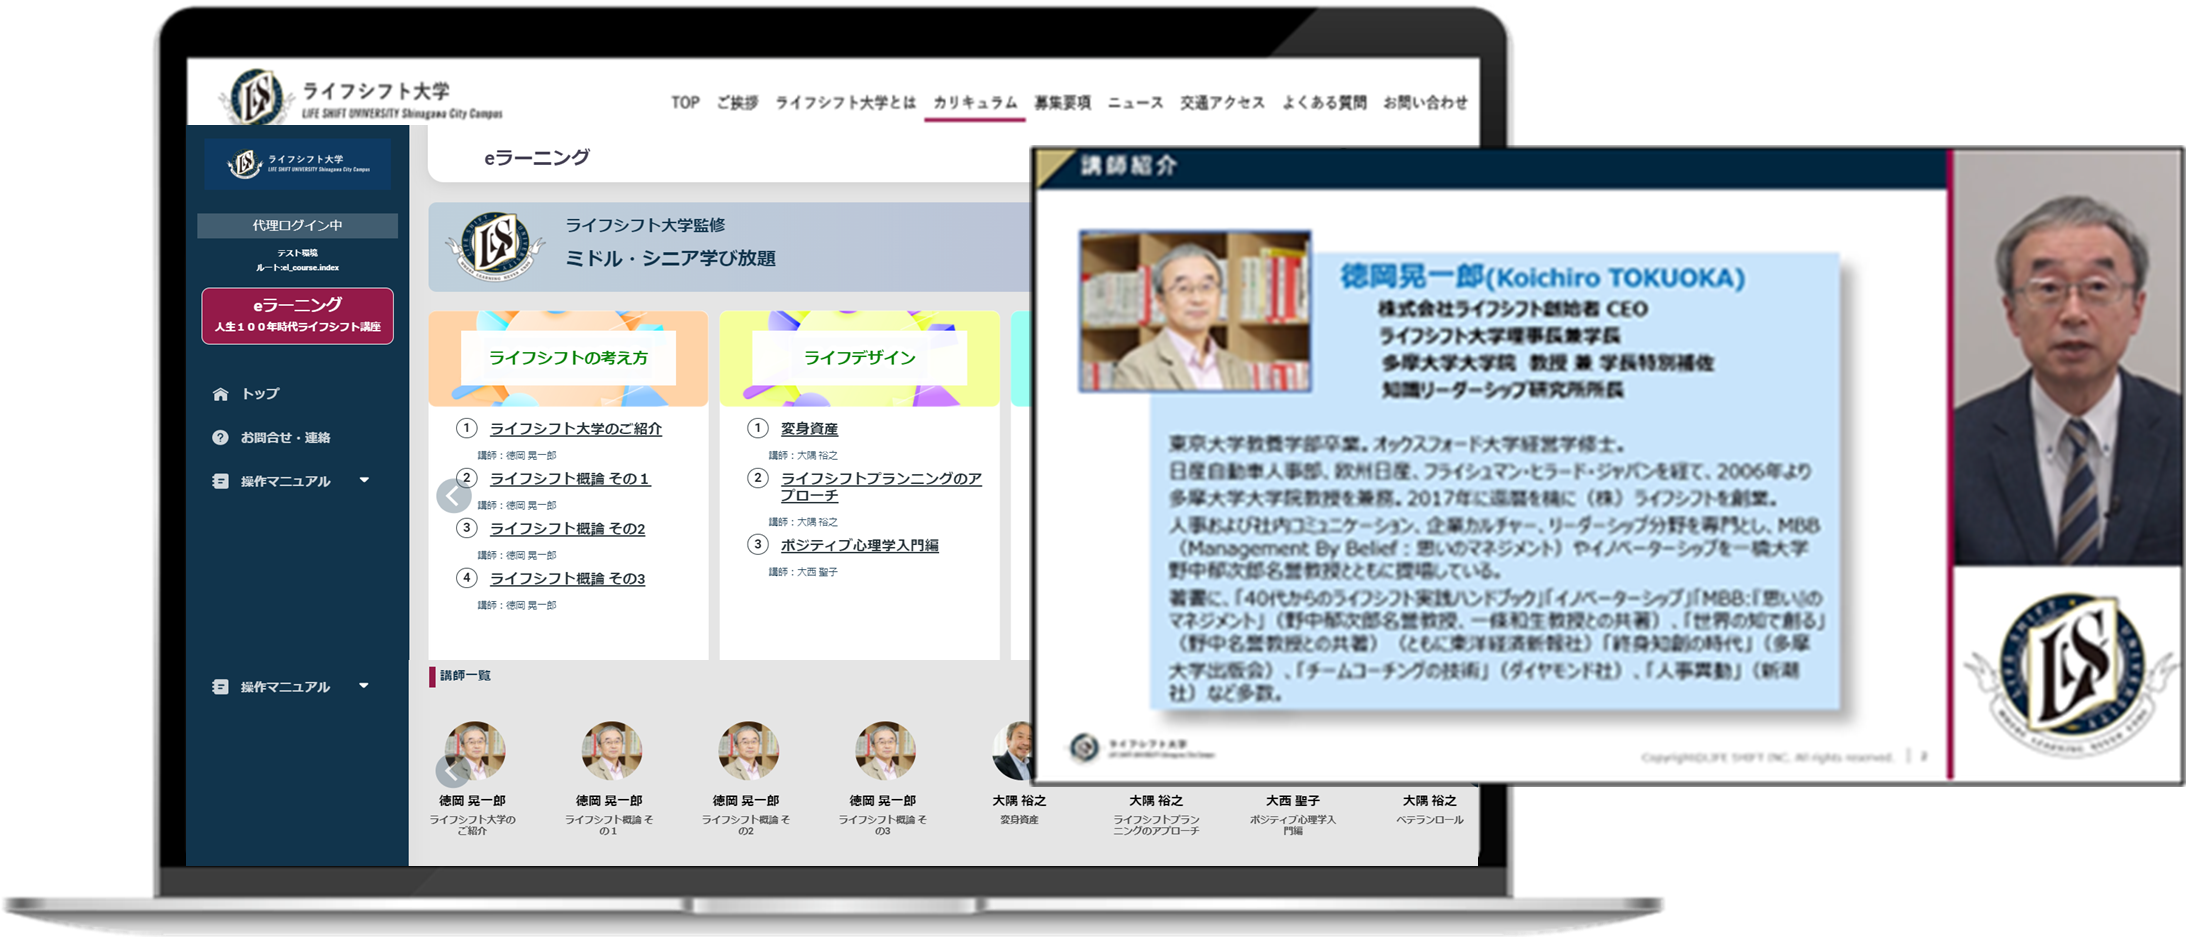The height and width of the screenshot is (937, 2186).
Task: Expand 操作マニュアル arrow under お問合せ・連絡
Action: click(364, 481)
